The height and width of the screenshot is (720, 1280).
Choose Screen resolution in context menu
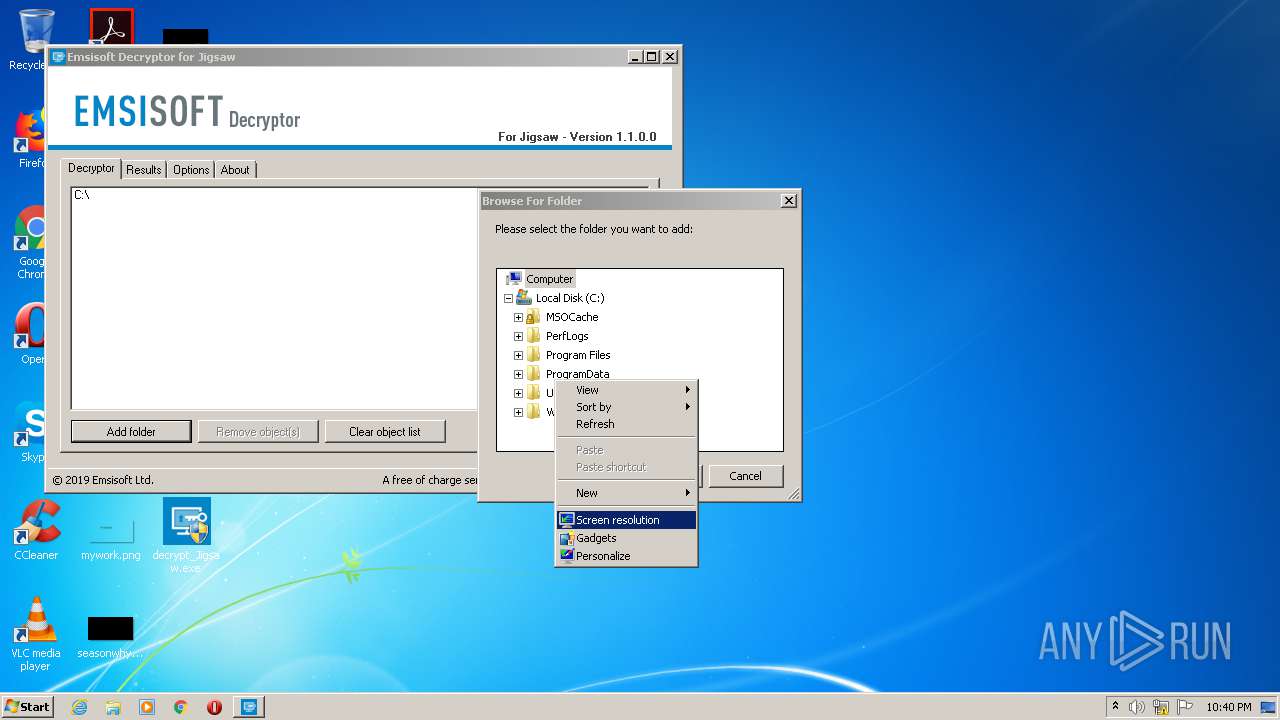(x=626, y=520)
